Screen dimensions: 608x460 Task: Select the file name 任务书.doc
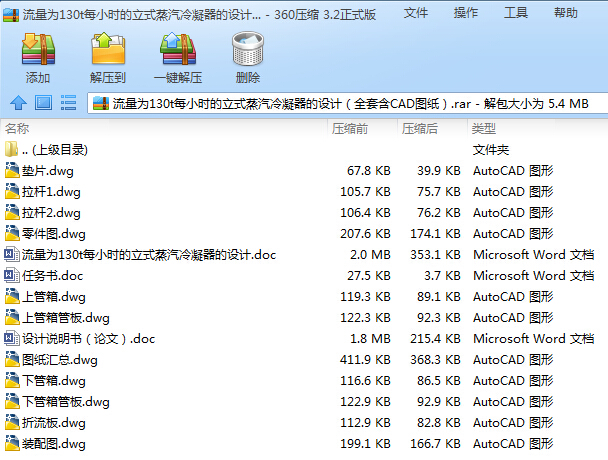(x=52, y=276)
